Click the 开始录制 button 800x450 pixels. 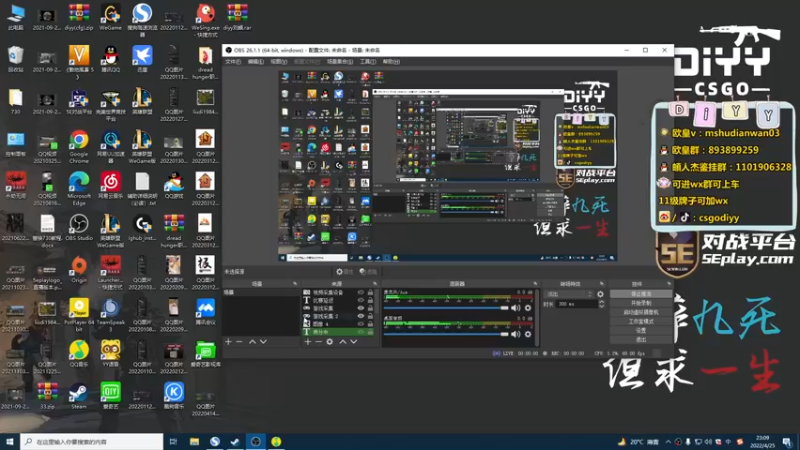641,303
